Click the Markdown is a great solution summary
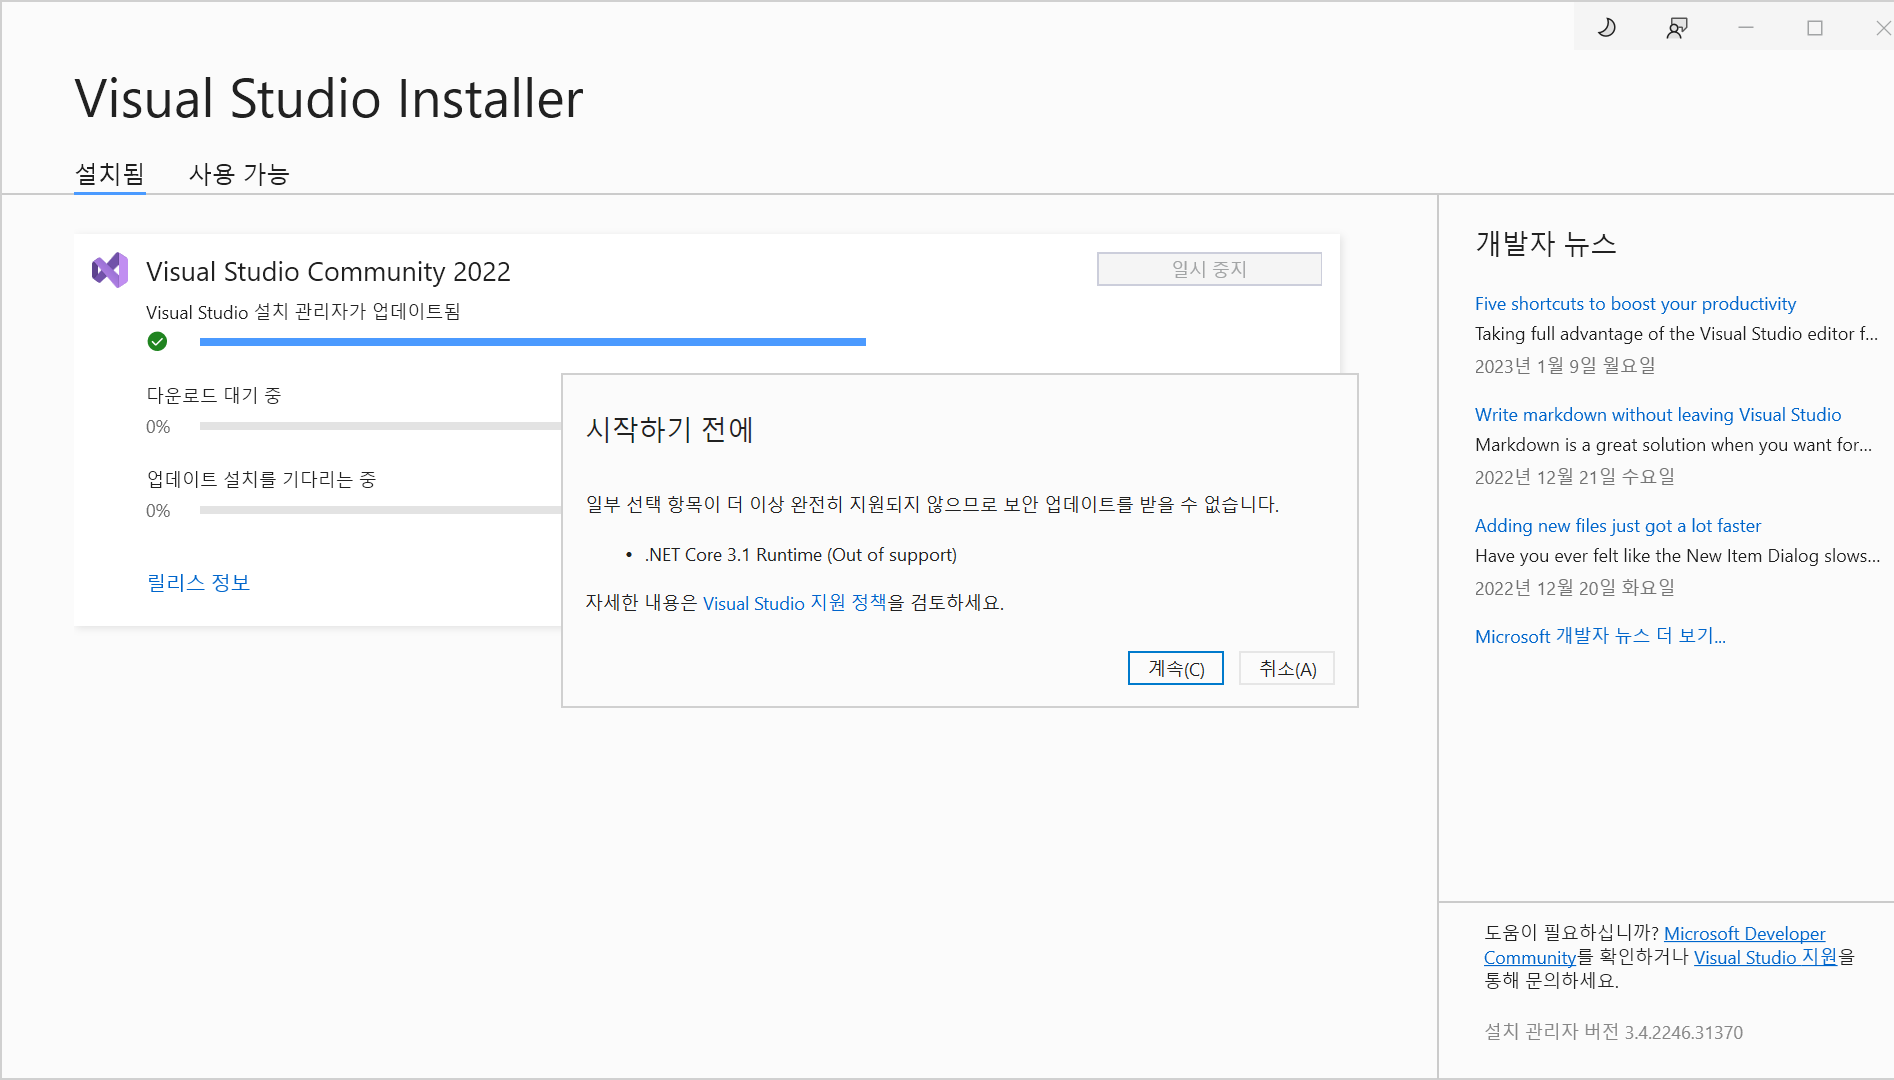The height and width of the screenshot is (1080, 1894). coord(1673,444)
